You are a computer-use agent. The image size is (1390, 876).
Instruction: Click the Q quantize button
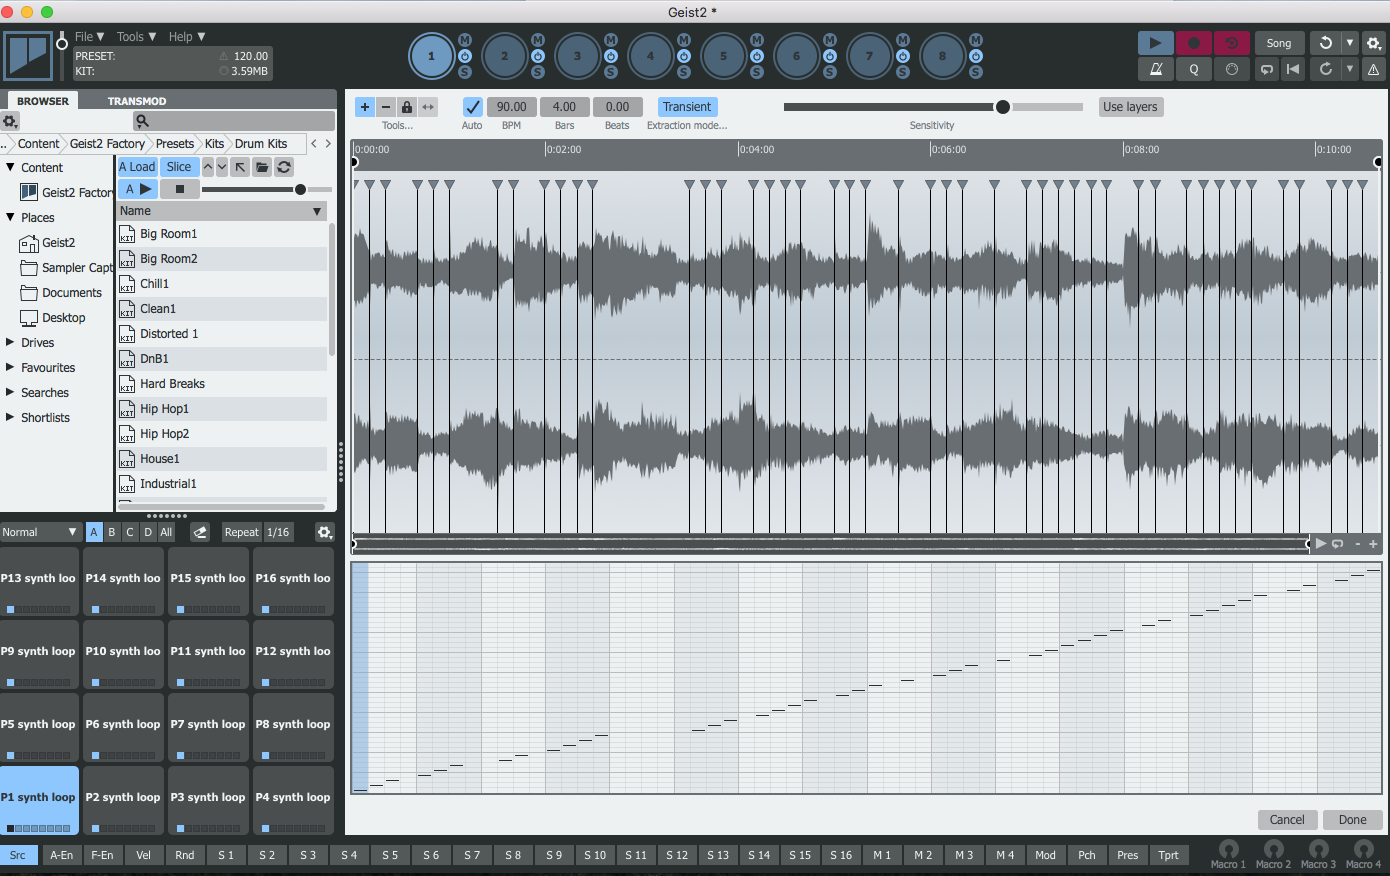click(x=1193, y=69)
